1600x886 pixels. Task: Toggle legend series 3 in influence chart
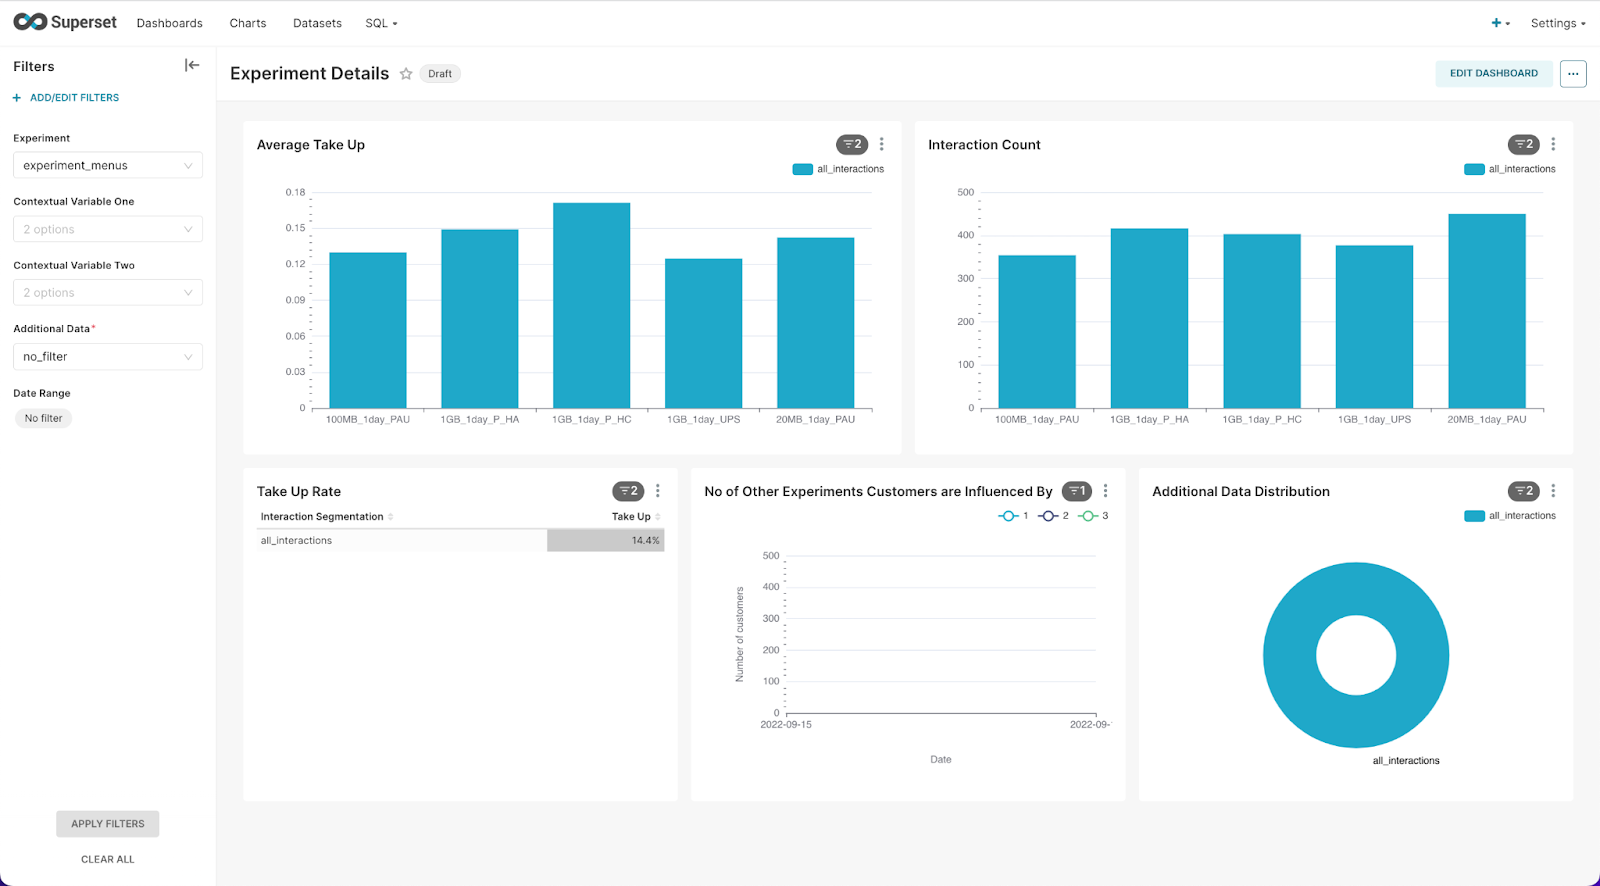1093,516
